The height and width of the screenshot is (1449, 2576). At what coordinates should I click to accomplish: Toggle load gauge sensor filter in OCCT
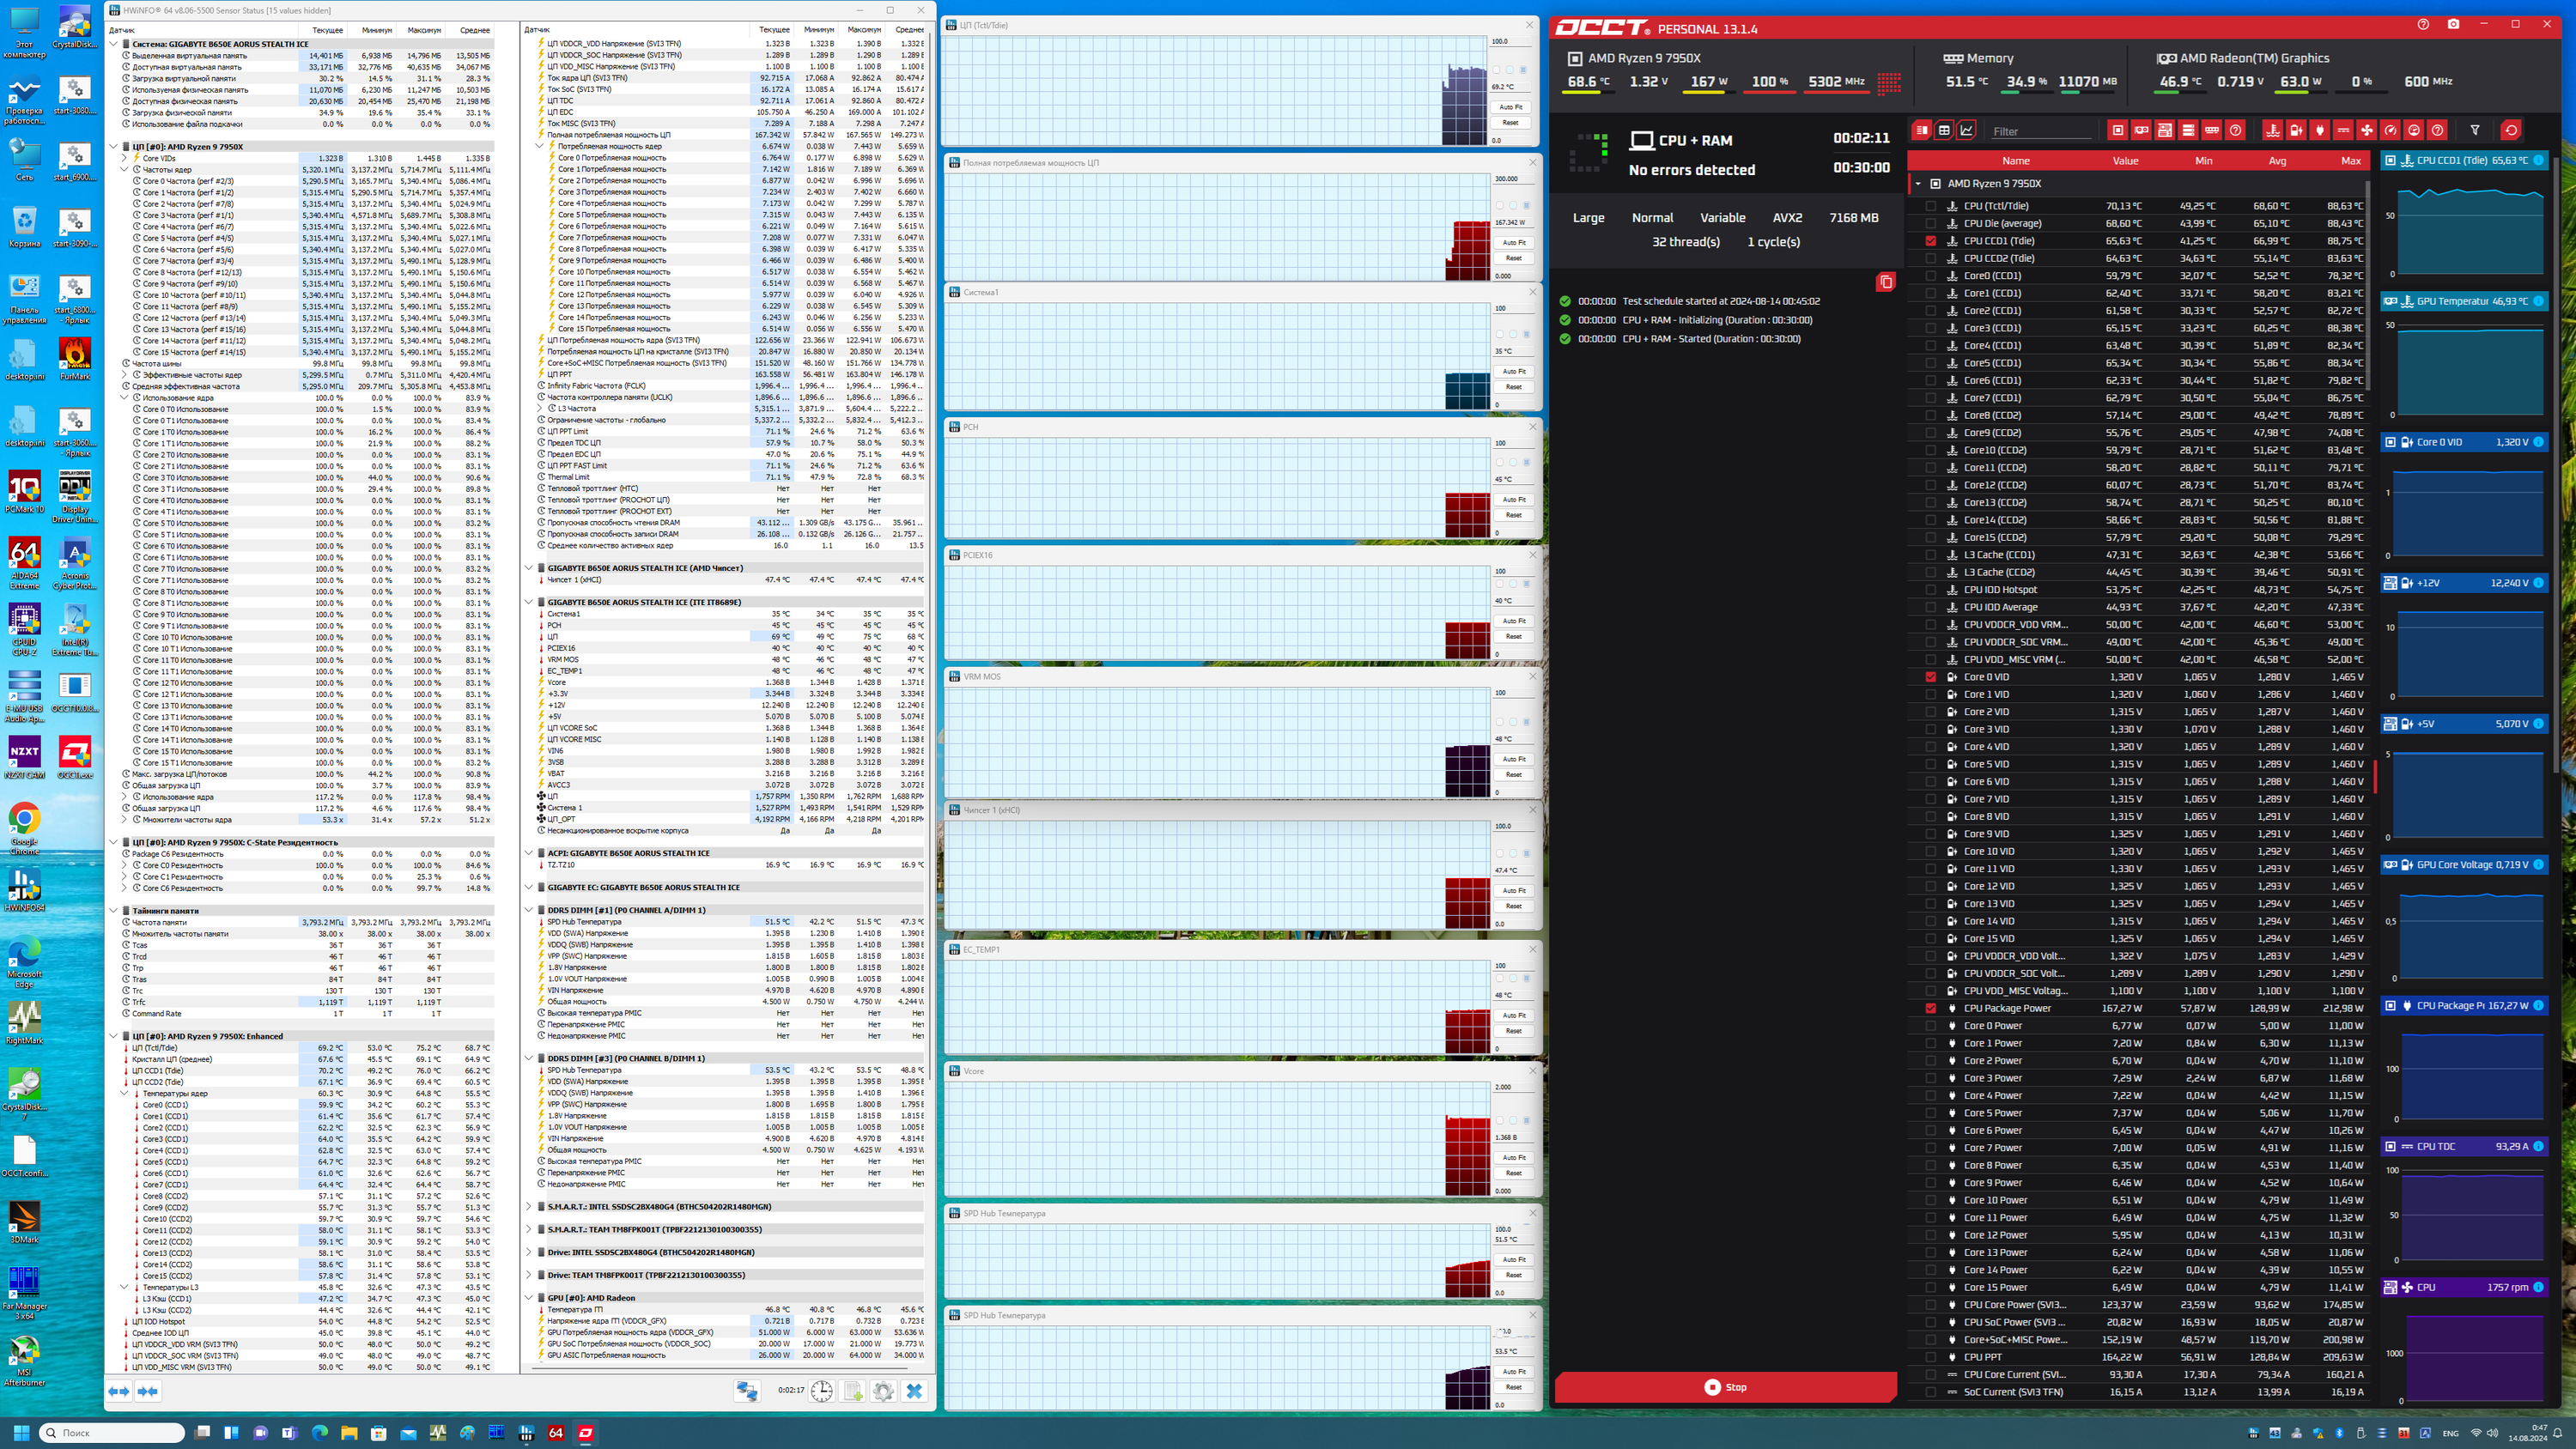[2414, 130]
